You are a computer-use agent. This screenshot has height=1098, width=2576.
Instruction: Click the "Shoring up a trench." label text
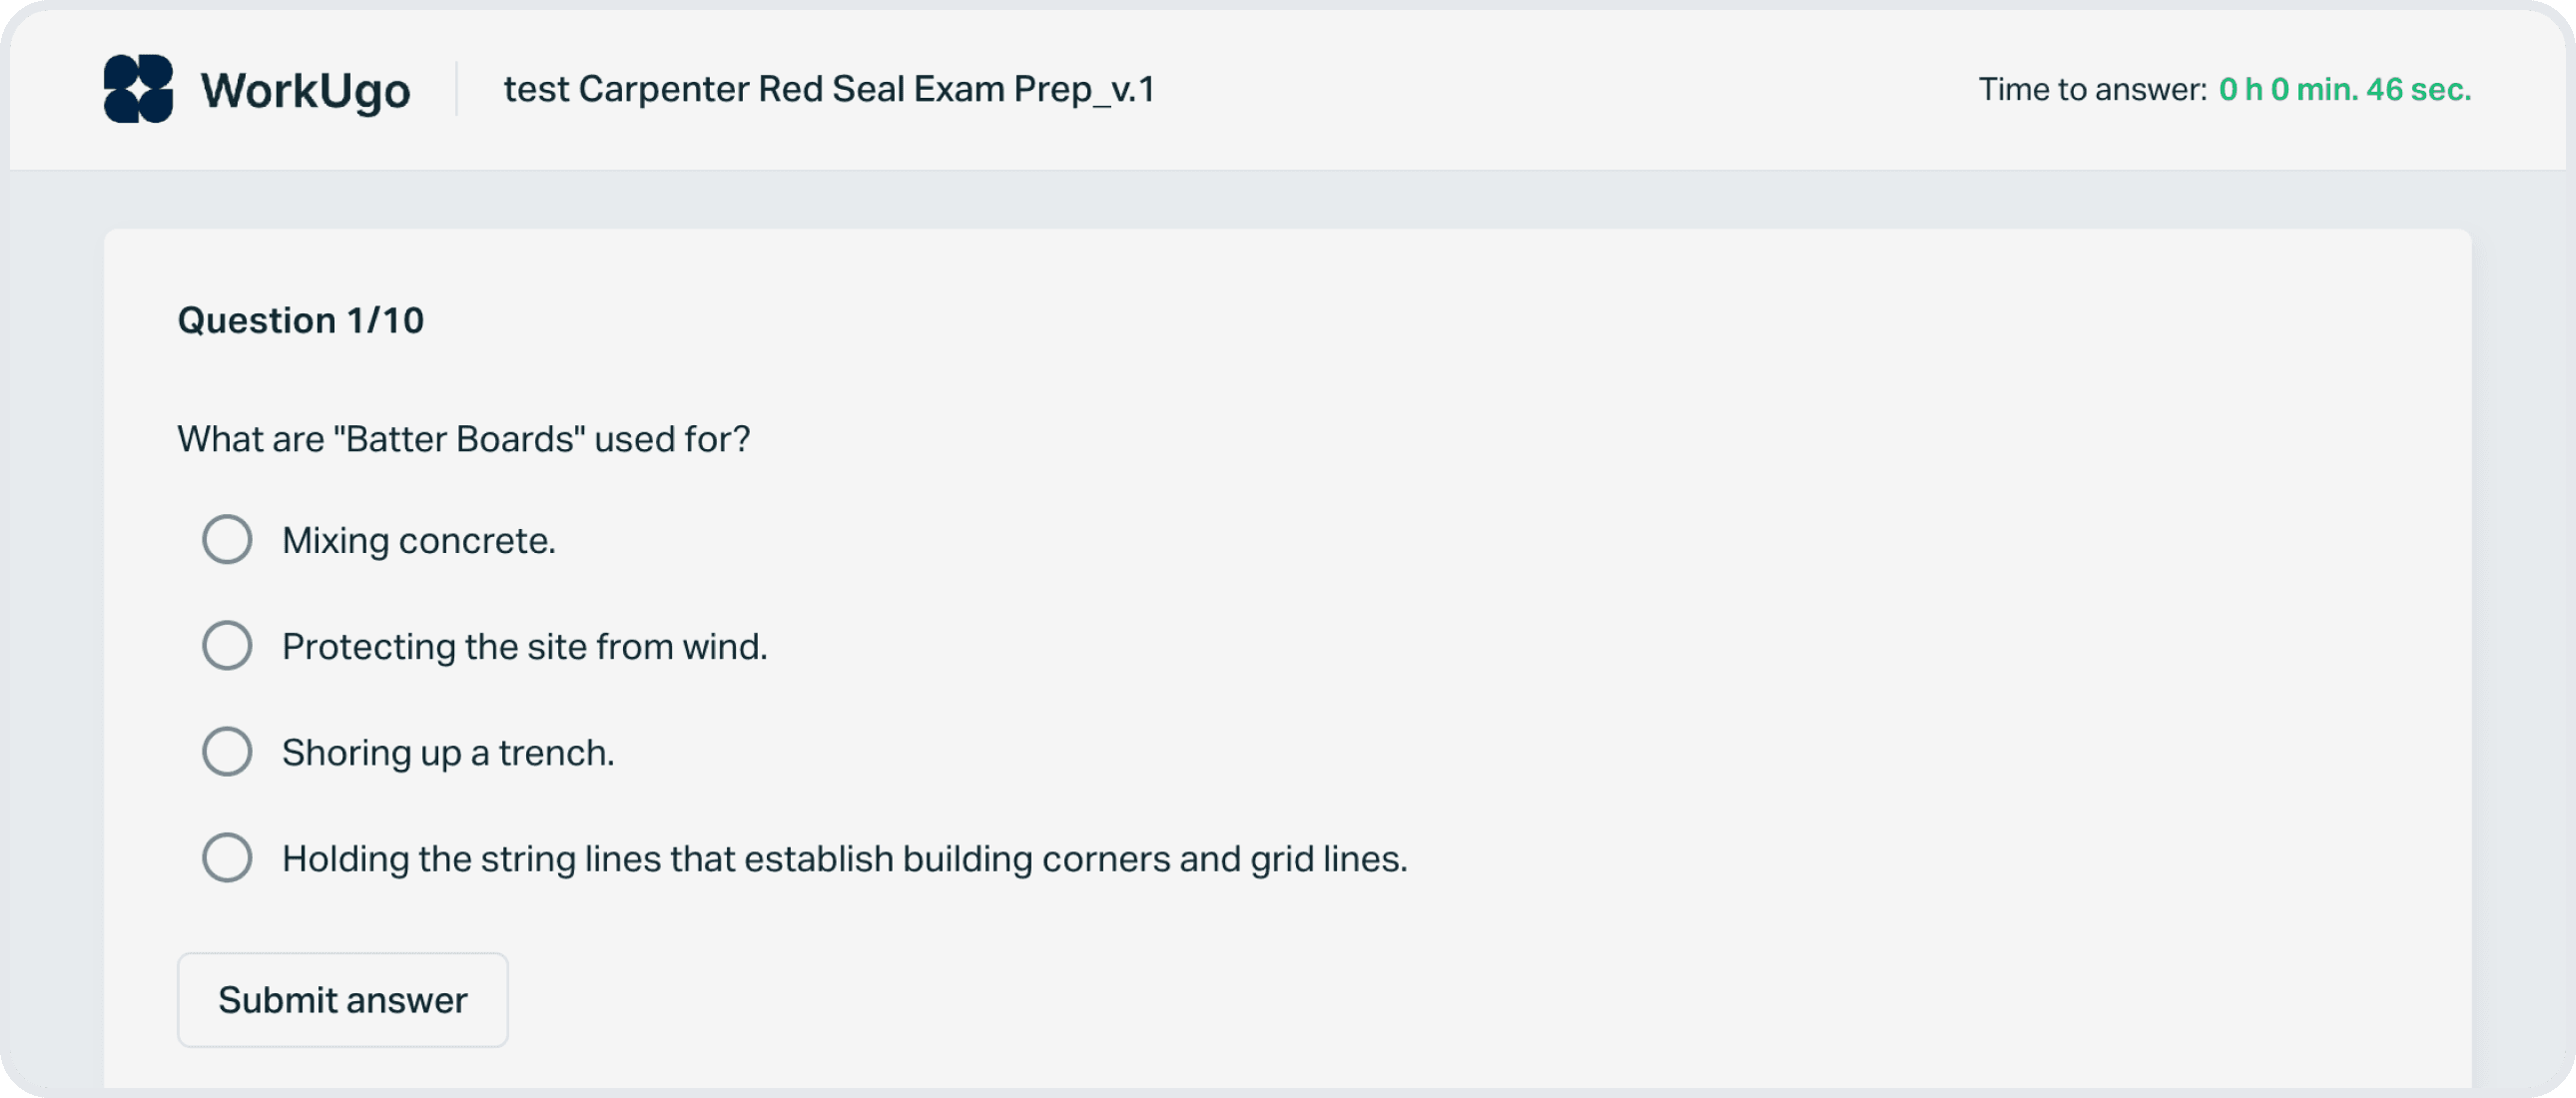(x=447, y=753)
